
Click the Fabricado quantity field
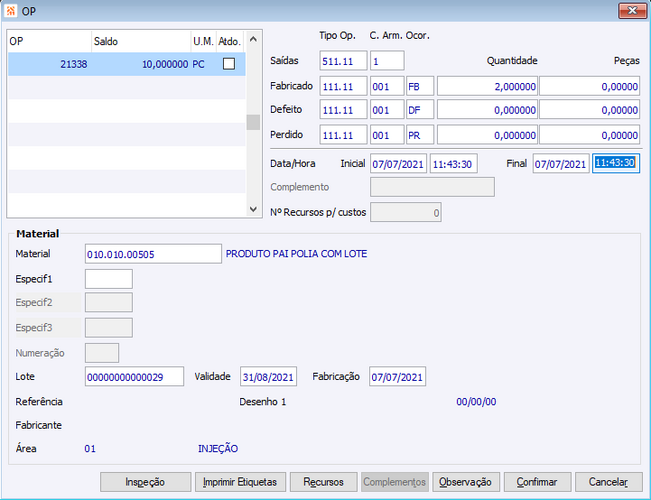pyautogui.click(x=487, y=86)
